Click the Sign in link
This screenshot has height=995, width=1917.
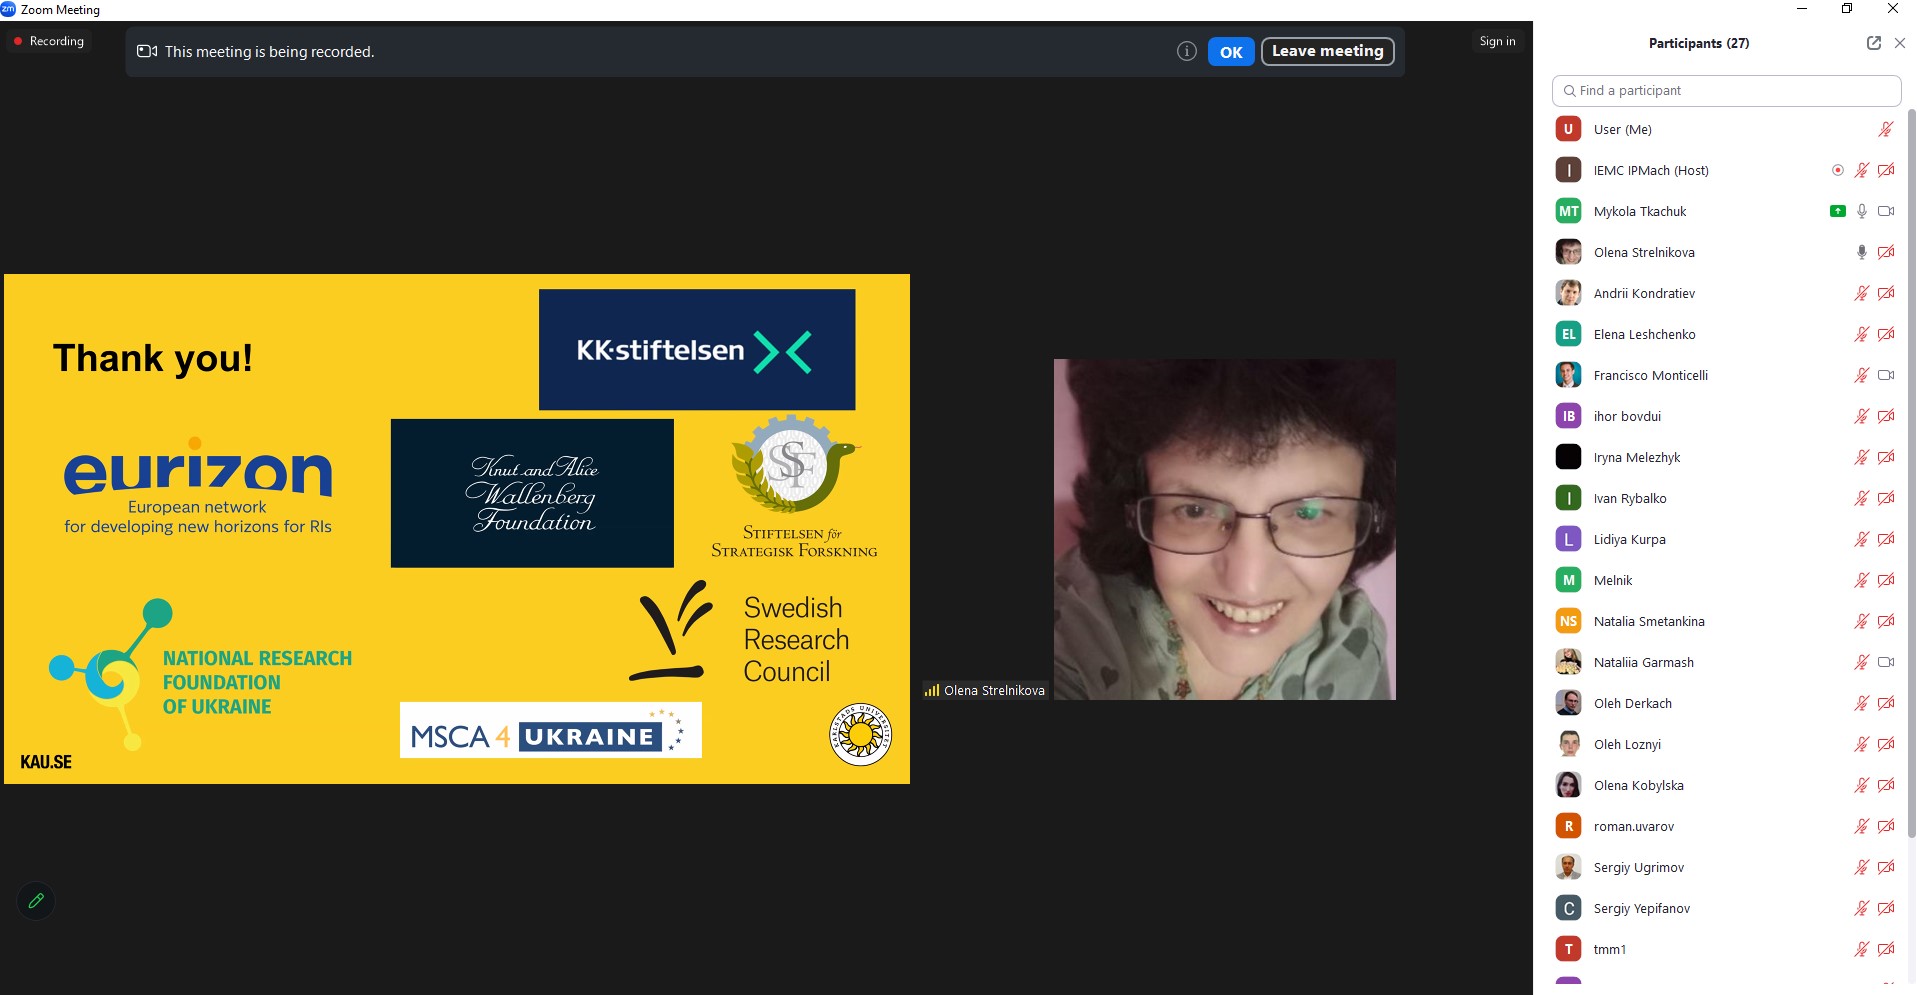1497,41
